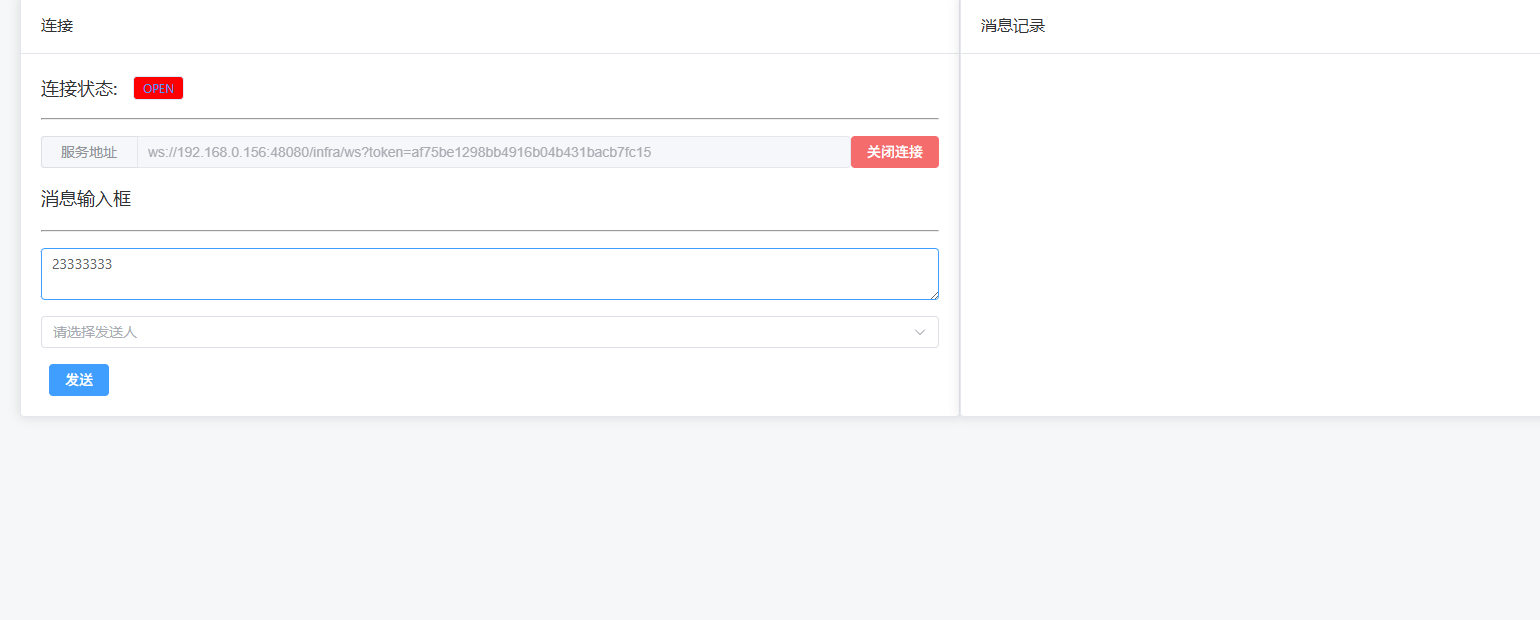This screenshot has width=1540, height=620.
Task: Click the red OPEN status tag
Action: pos(158,89)
